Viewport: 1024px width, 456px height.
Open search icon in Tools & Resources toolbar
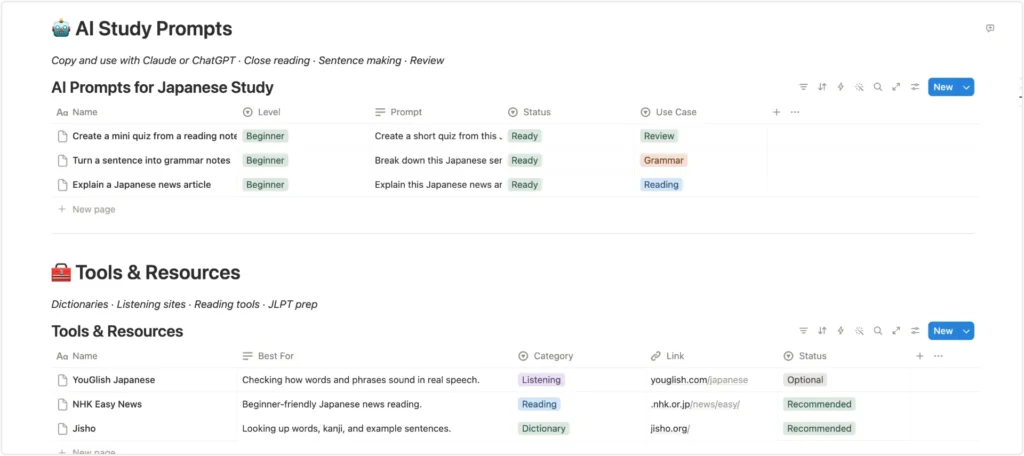[878, 331]
